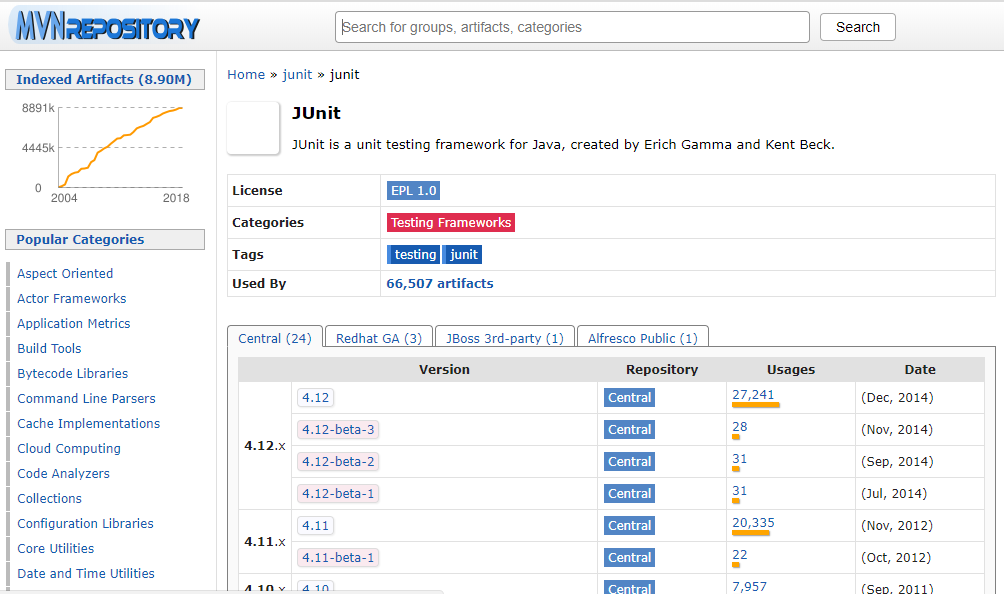Click the Indexed Artifacts (8.90M) heading
1004x594 pixels.
pyautogui.click(x=104, y=79)
